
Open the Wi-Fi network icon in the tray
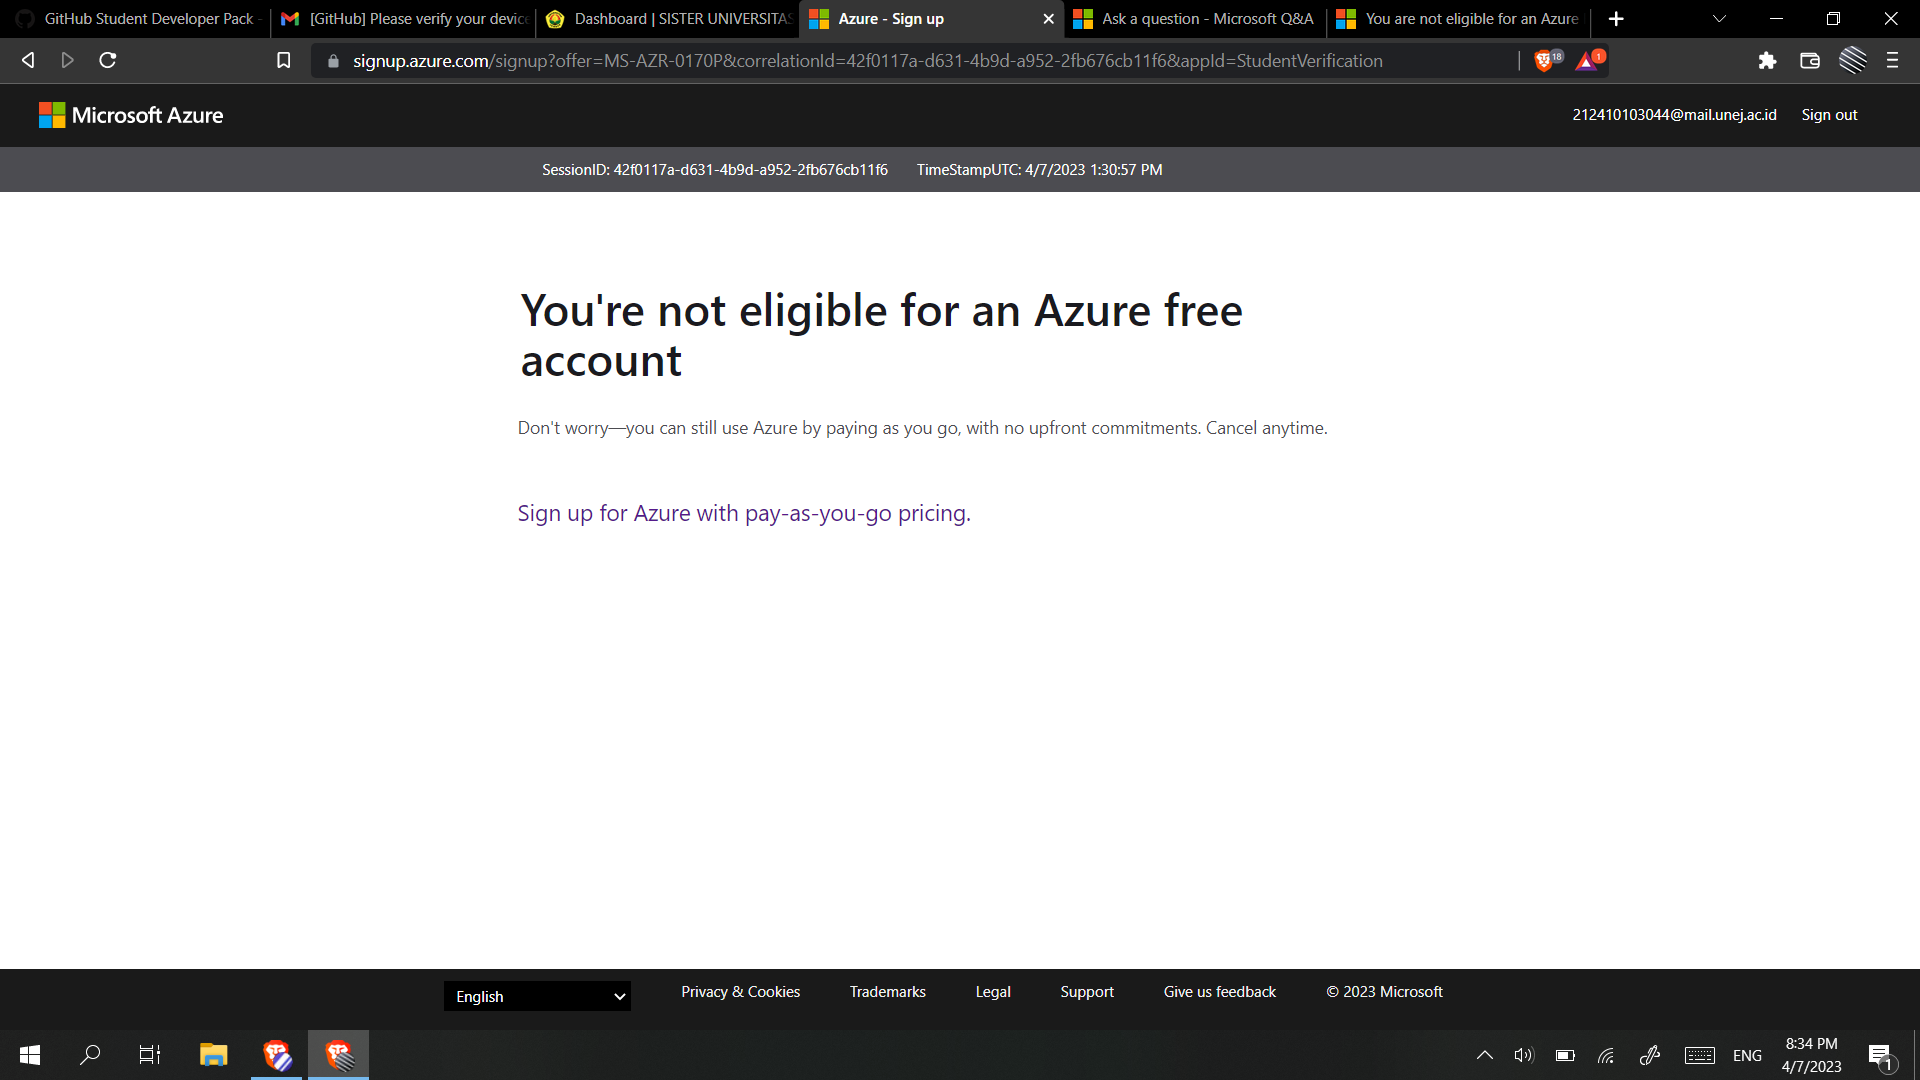click(x=1606, y=1055)
